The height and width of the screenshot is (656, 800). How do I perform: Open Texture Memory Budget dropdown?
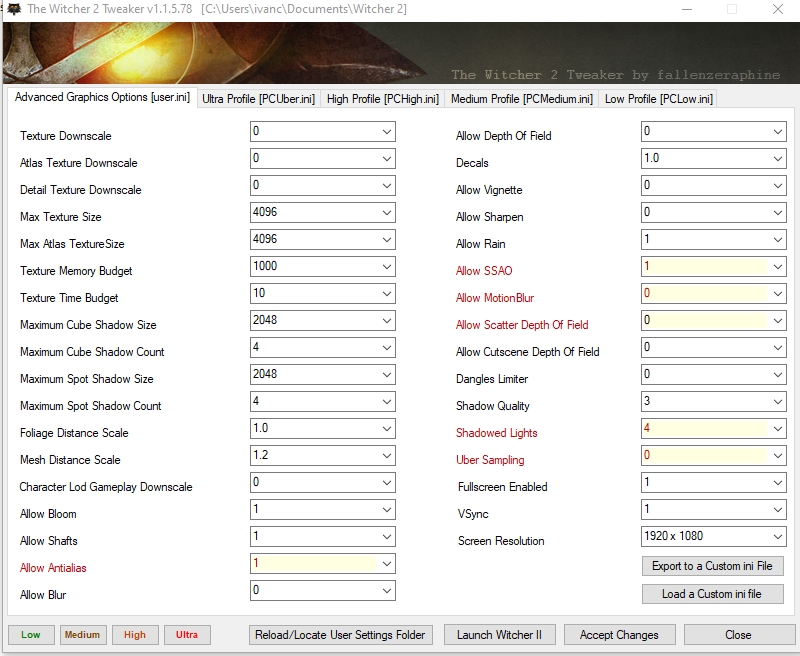coord(322,267)
